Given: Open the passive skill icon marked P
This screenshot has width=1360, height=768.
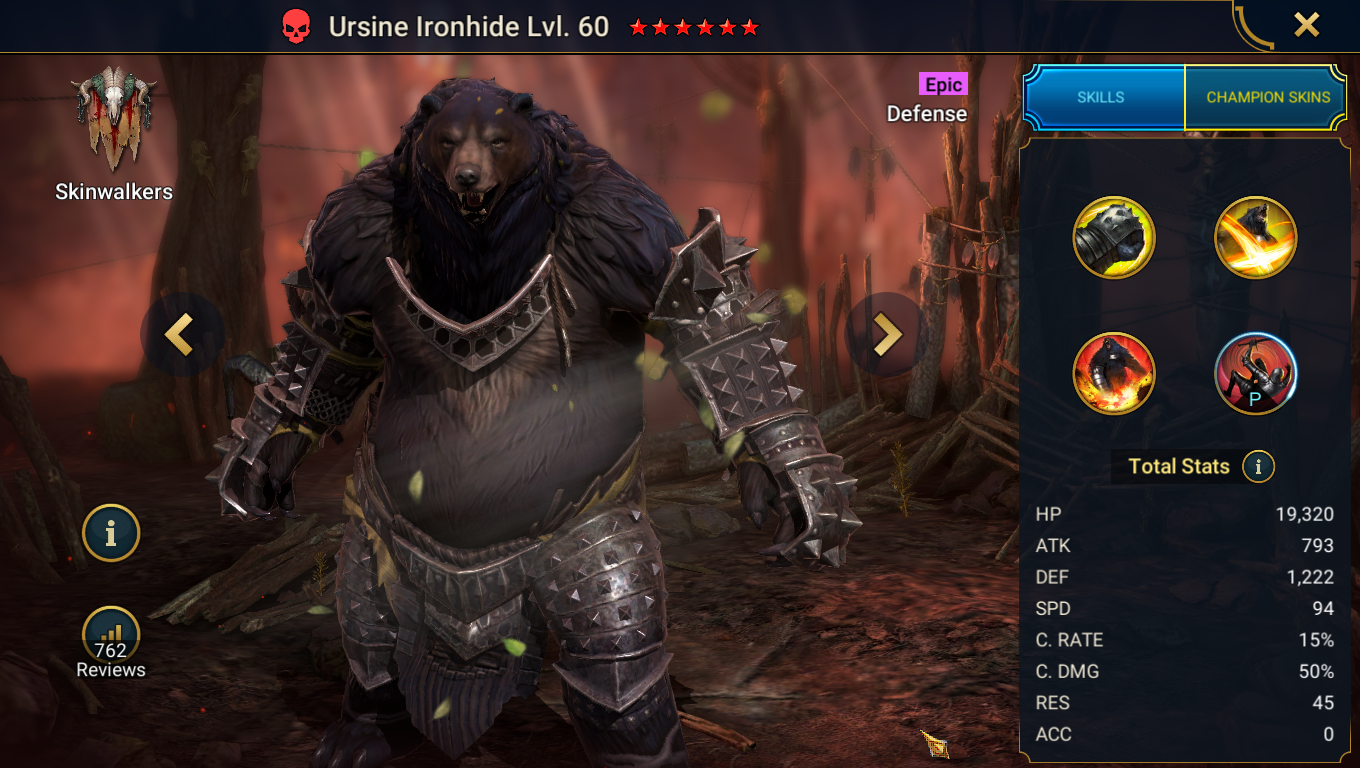Looking at the screenshot, I should pos(1256,374).
